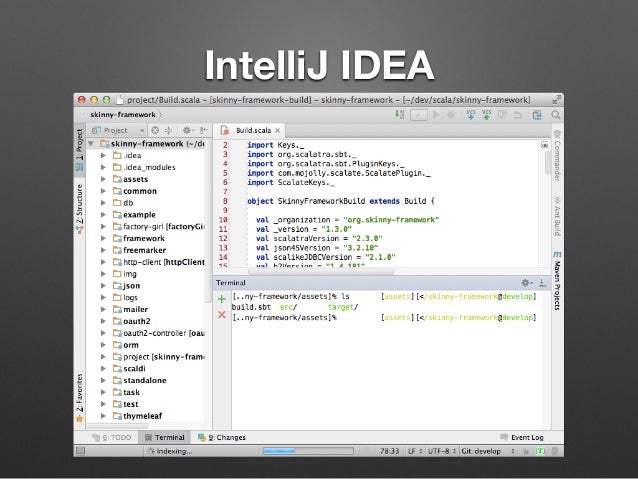
Task: Click Scroll from Source target icon
Action: point(155,130)
